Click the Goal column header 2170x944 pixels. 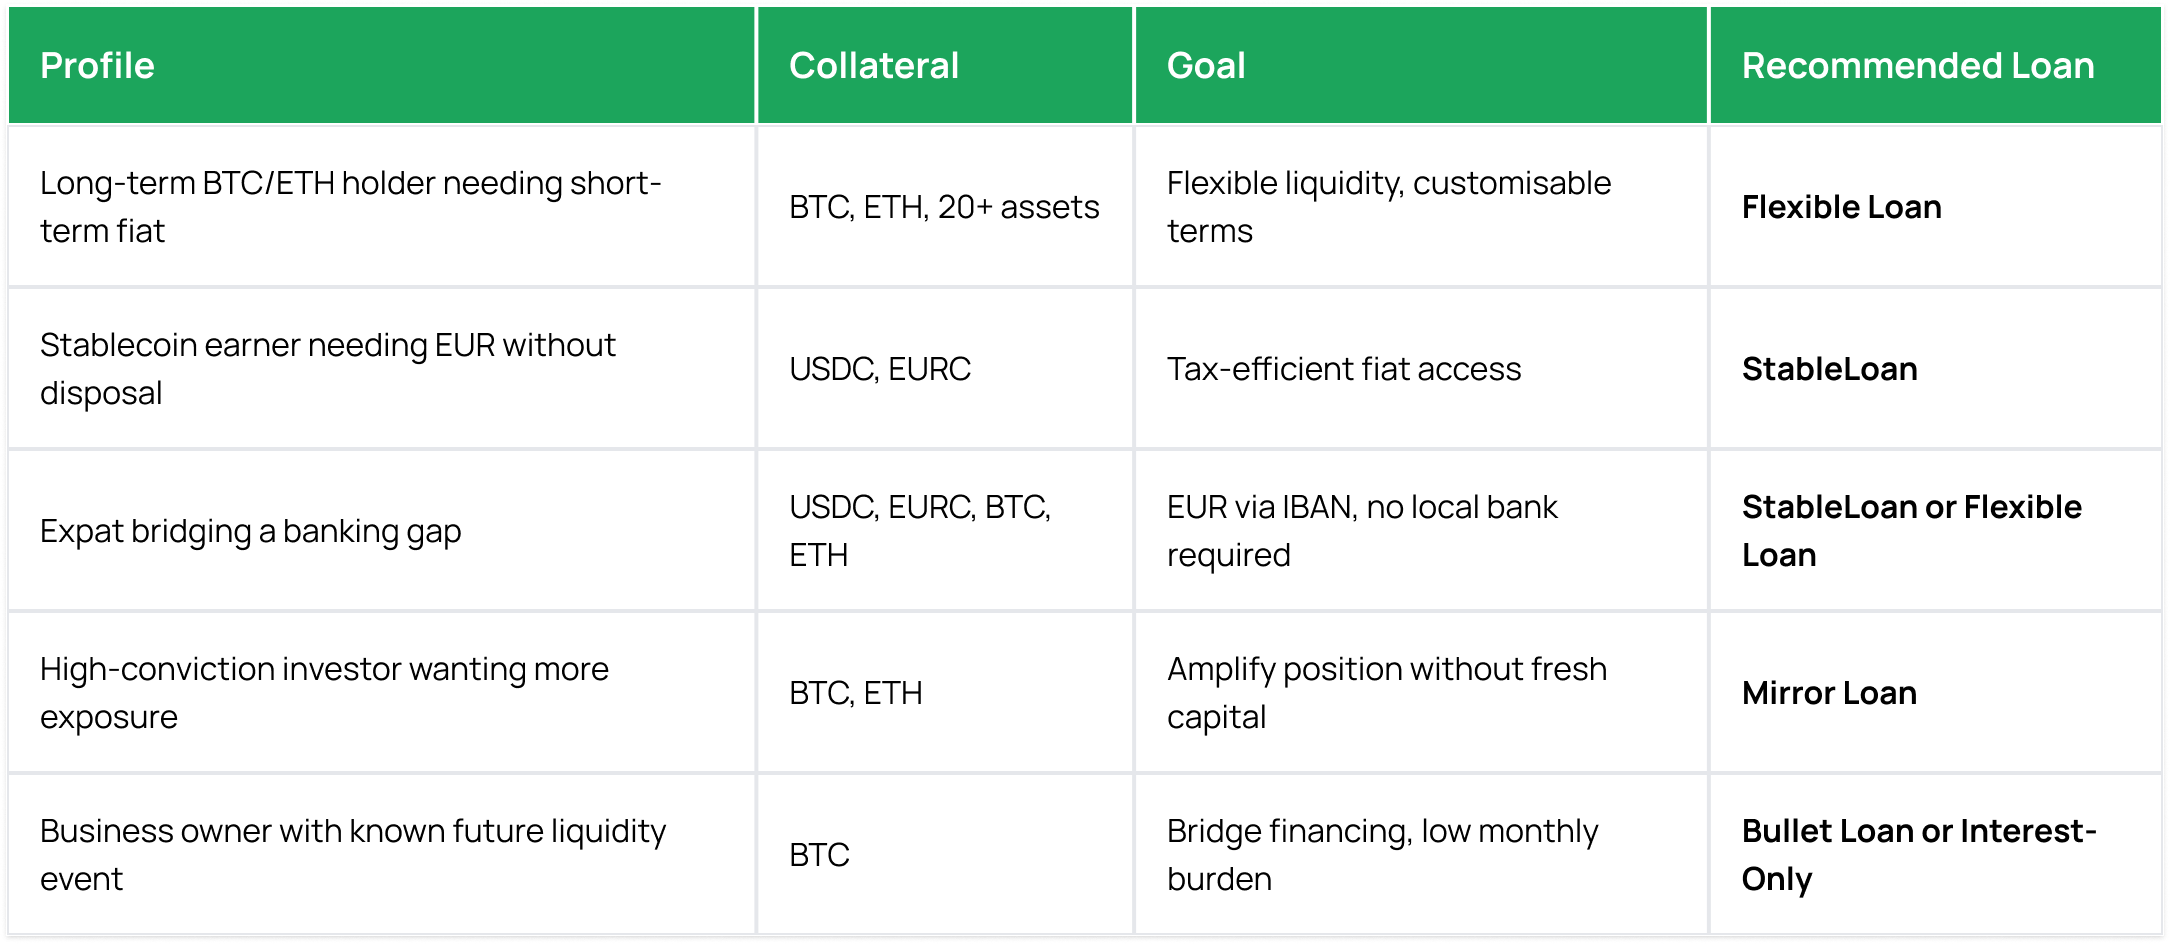click(1206, 66)
